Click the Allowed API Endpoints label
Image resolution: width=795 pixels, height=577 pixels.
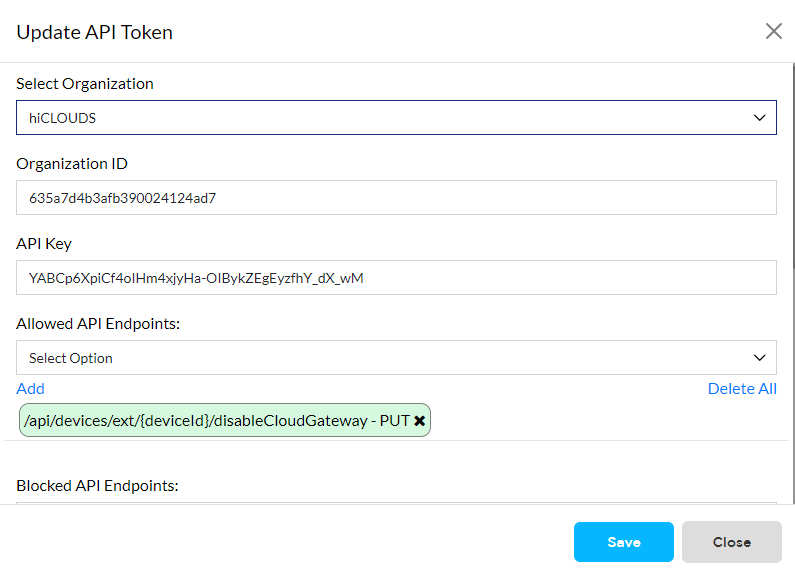click(98, 323)
